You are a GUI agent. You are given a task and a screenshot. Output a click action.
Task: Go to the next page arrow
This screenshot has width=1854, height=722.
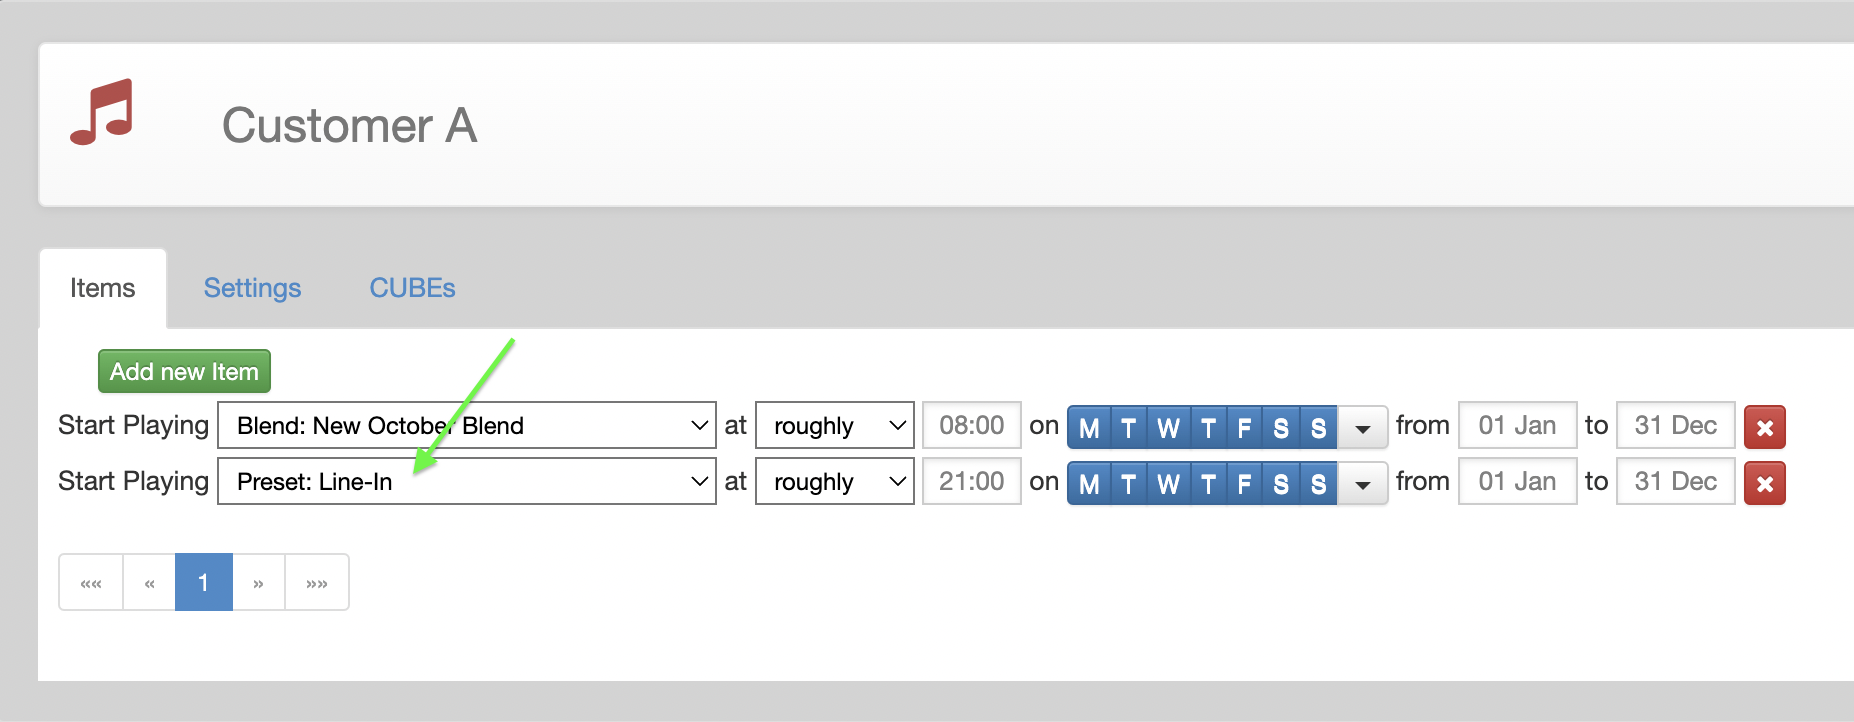pyautogui.click(x=259, y=582)
